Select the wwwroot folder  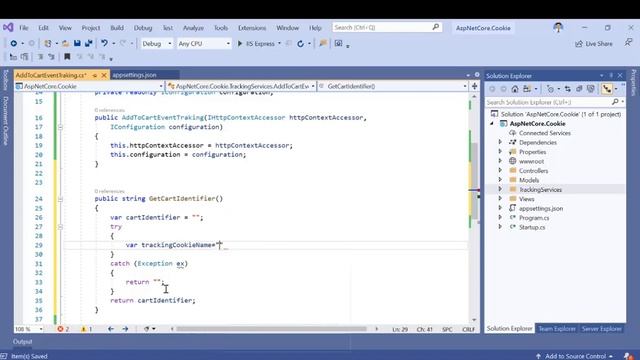point(531,161)
